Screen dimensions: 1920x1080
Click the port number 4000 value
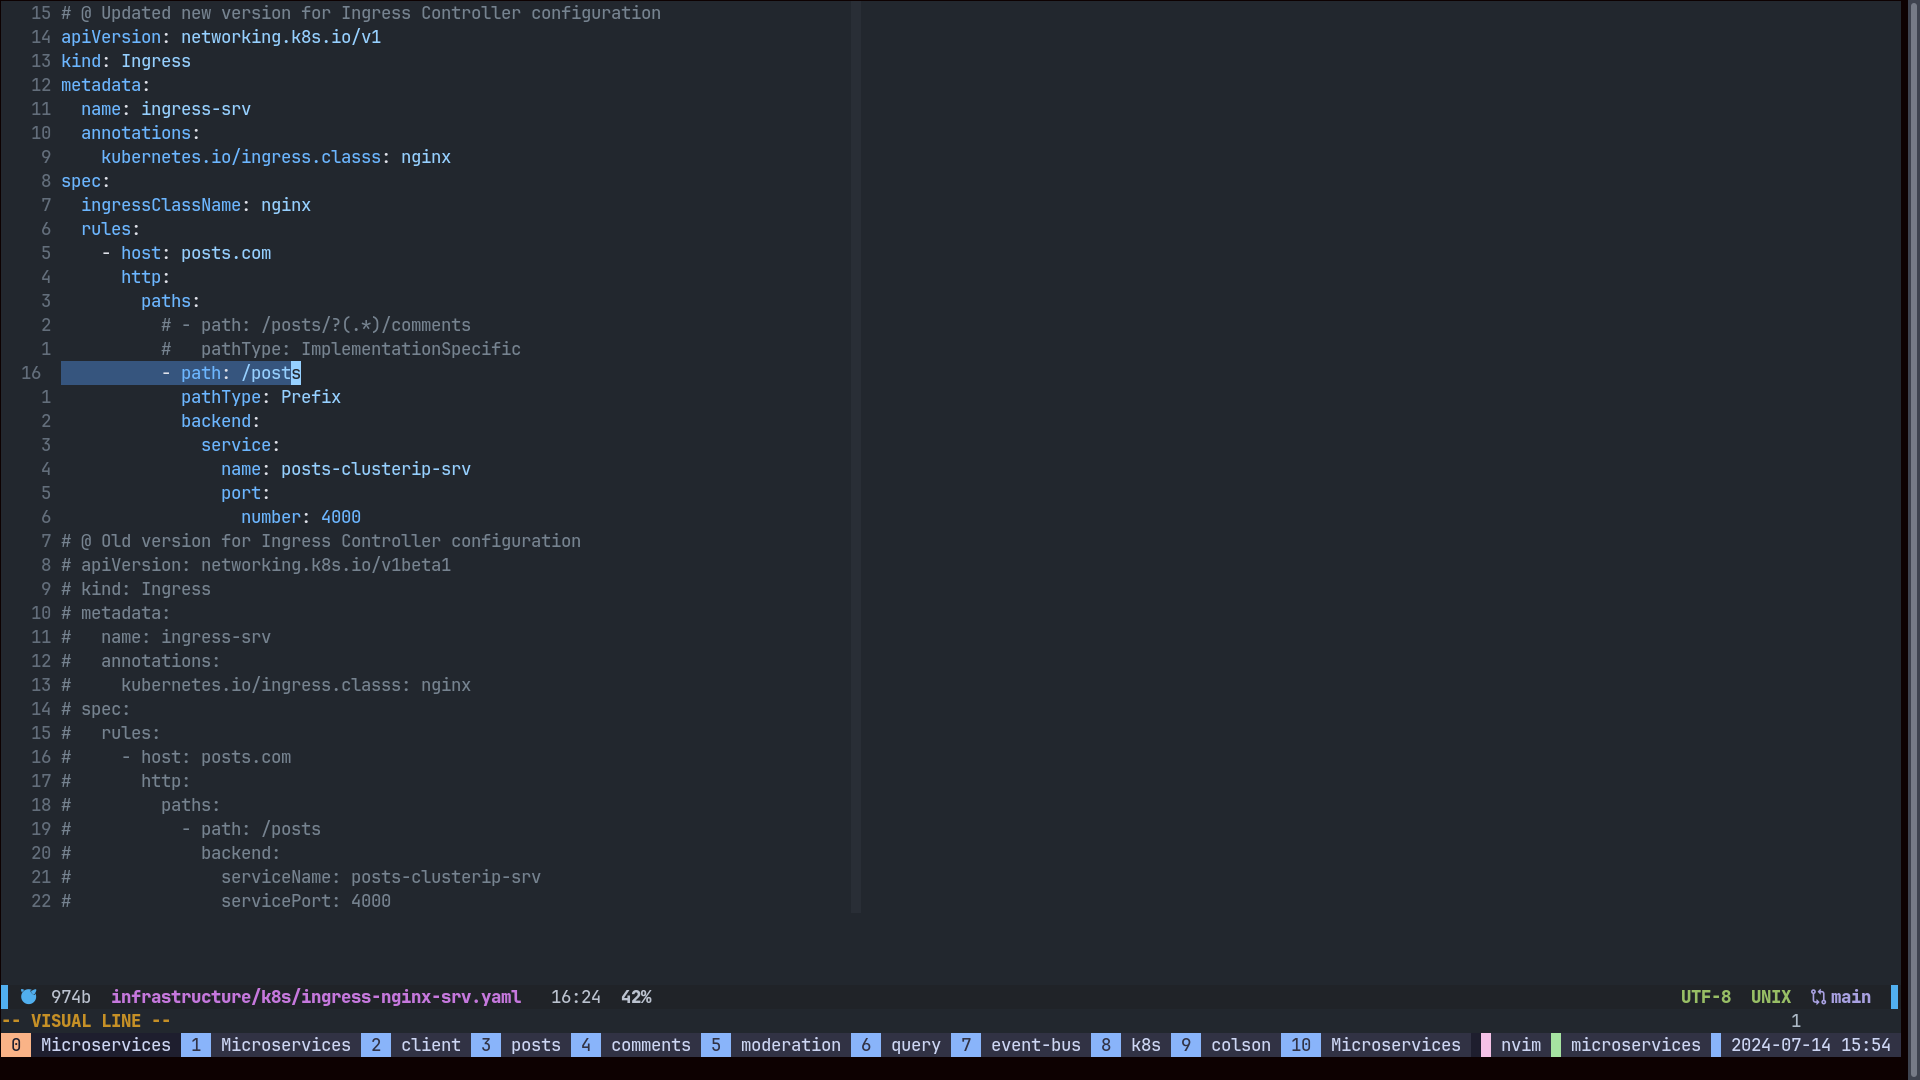pos(340,517)
